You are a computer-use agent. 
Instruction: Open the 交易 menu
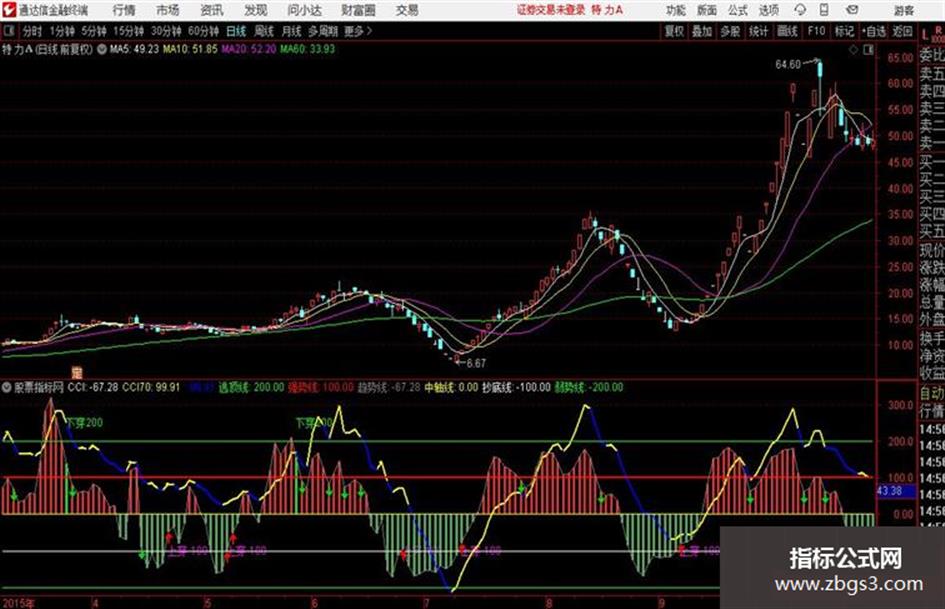(407, 10)
